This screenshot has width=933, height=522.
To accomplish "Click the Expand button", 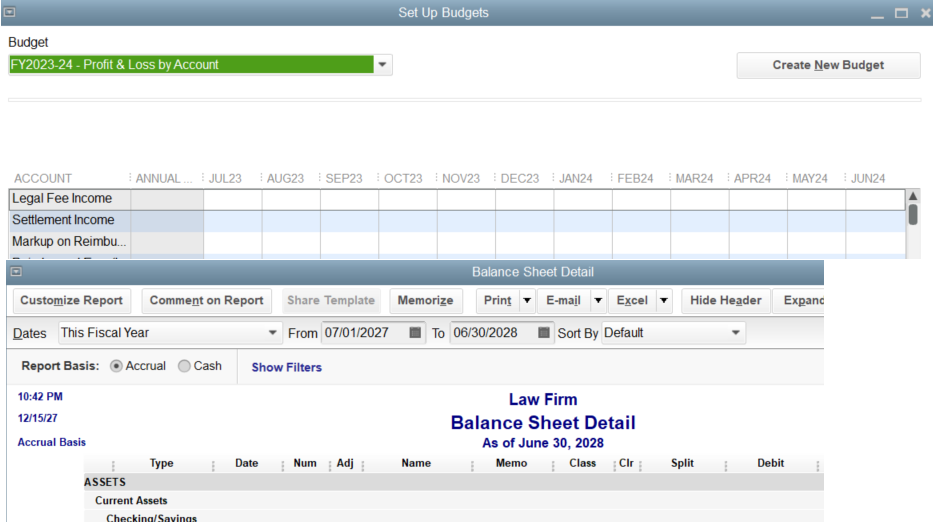I will tap(799, 301).
